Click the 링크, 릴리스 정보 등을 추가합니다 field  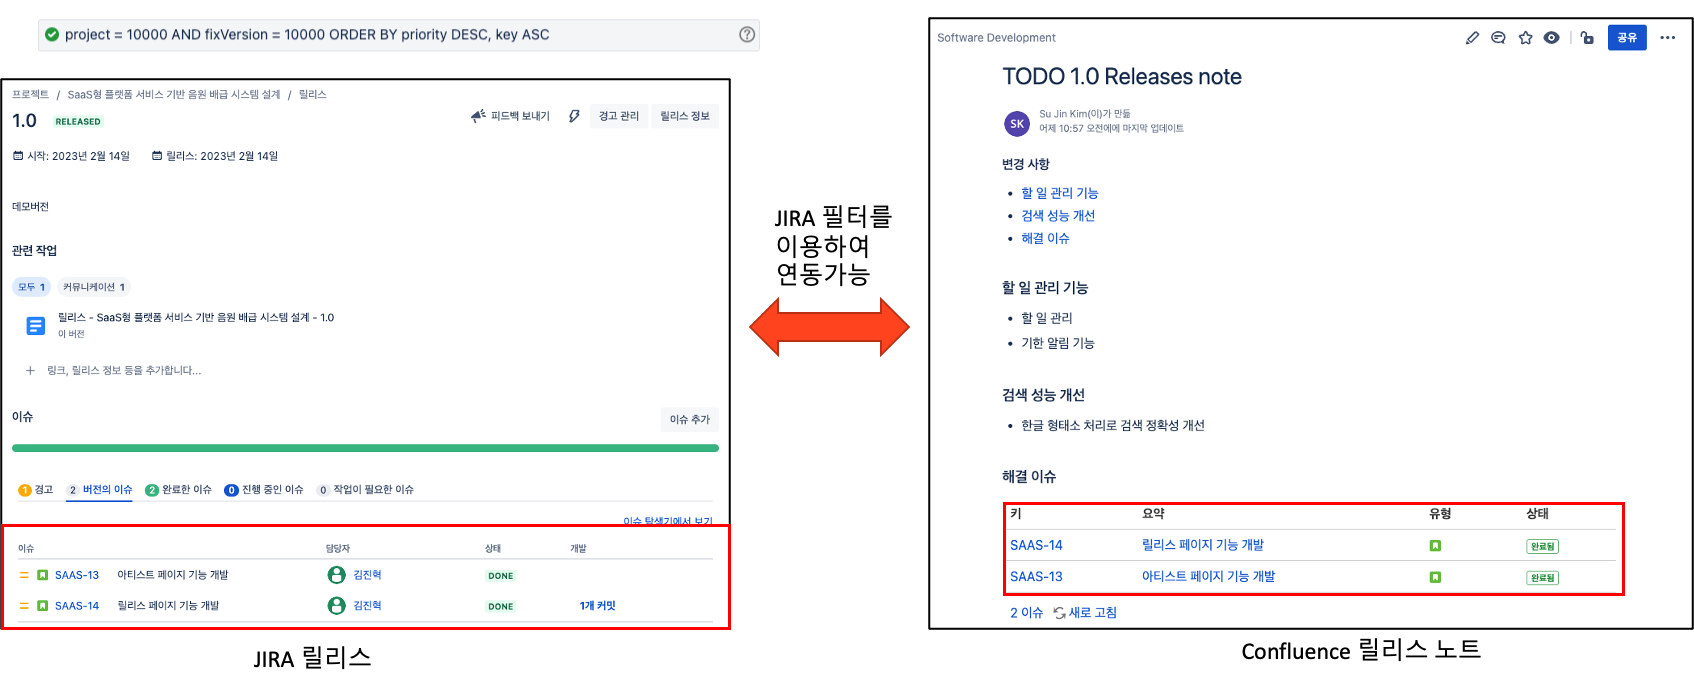[124, 370]
